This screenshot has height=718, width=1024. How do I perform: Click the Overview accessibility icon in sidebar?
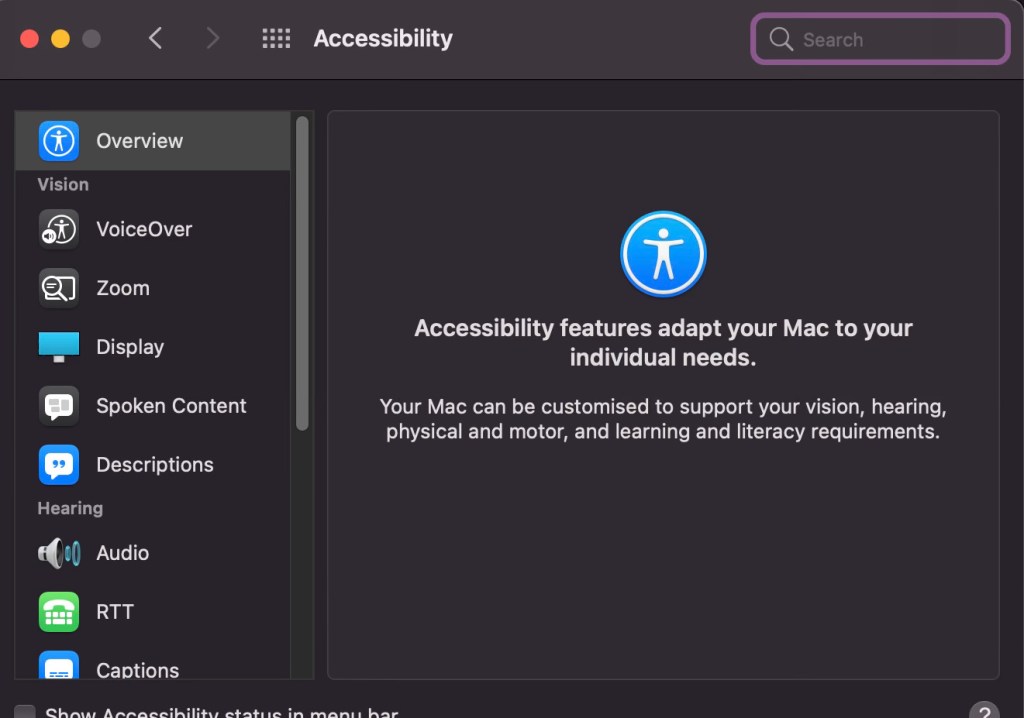[x=58, y=141]
